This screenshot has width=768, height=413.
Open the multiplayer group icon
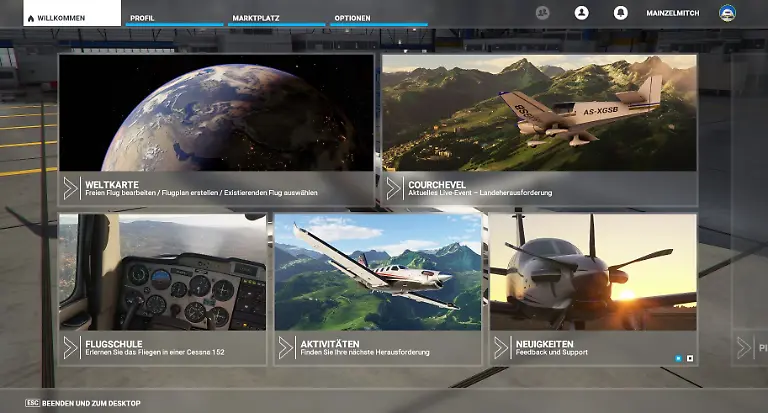pyautogui.click(x=543, y=13)
